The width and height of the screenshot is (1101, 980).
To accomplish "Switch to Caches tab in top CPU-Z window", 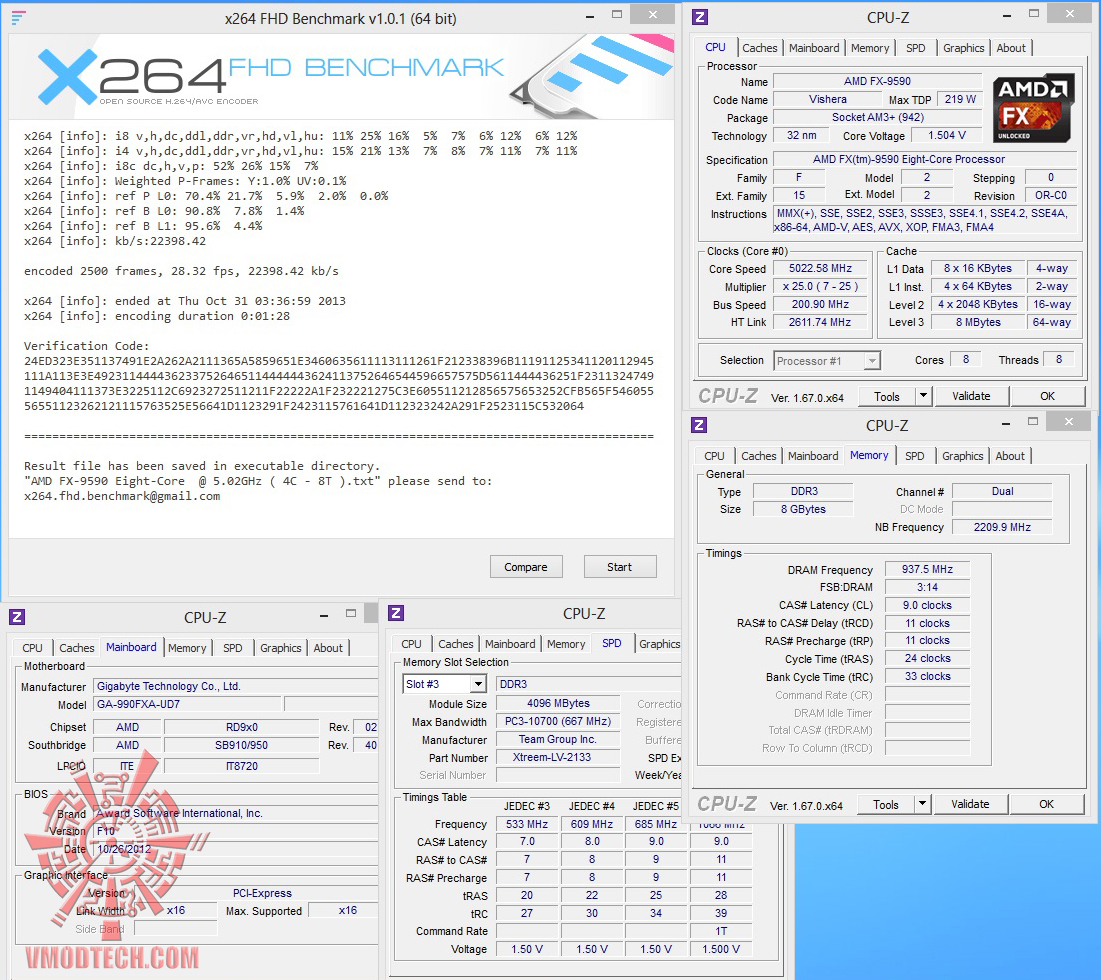I will 760,48.
